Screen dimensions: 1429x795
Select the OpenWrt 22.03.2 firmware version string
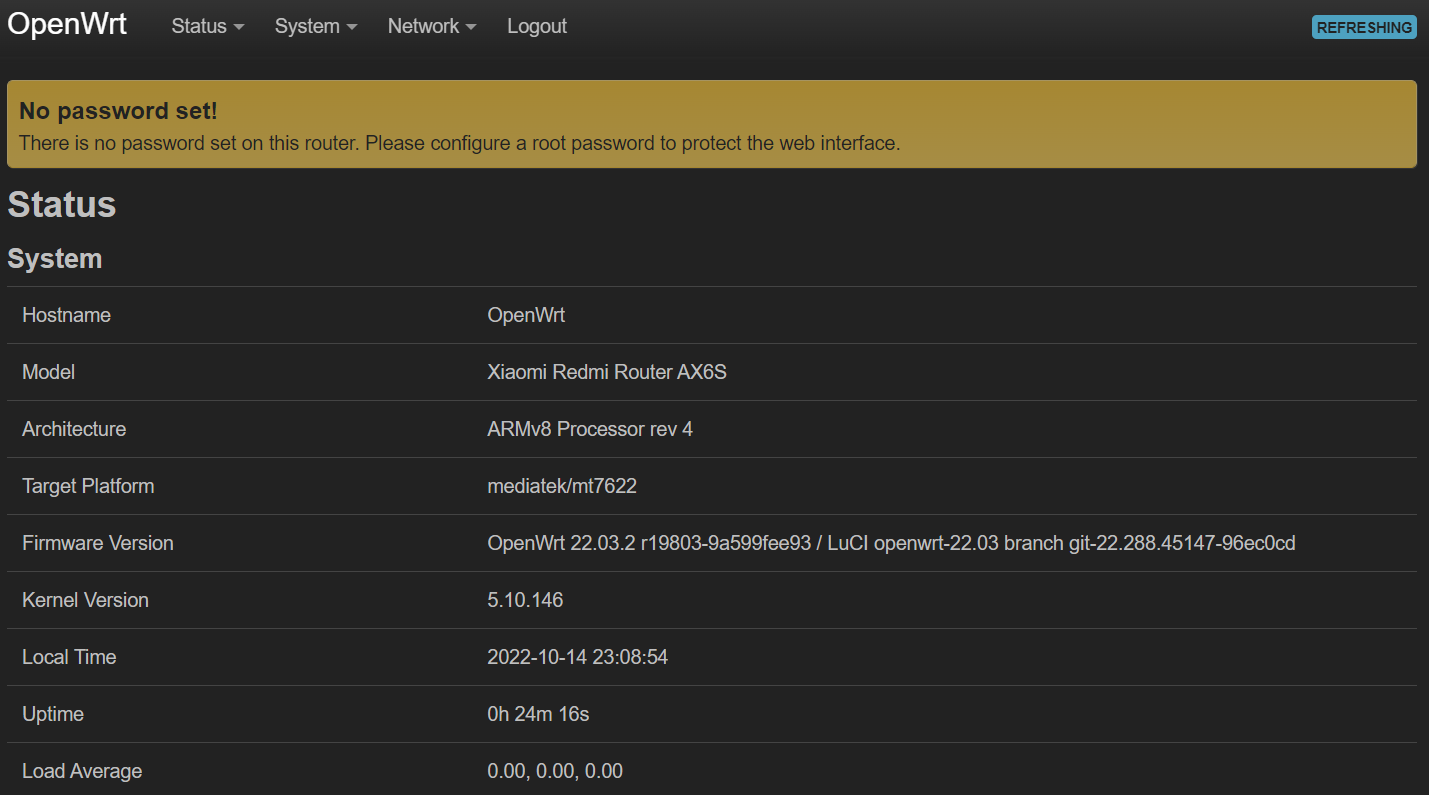click(x=891, y=543)
